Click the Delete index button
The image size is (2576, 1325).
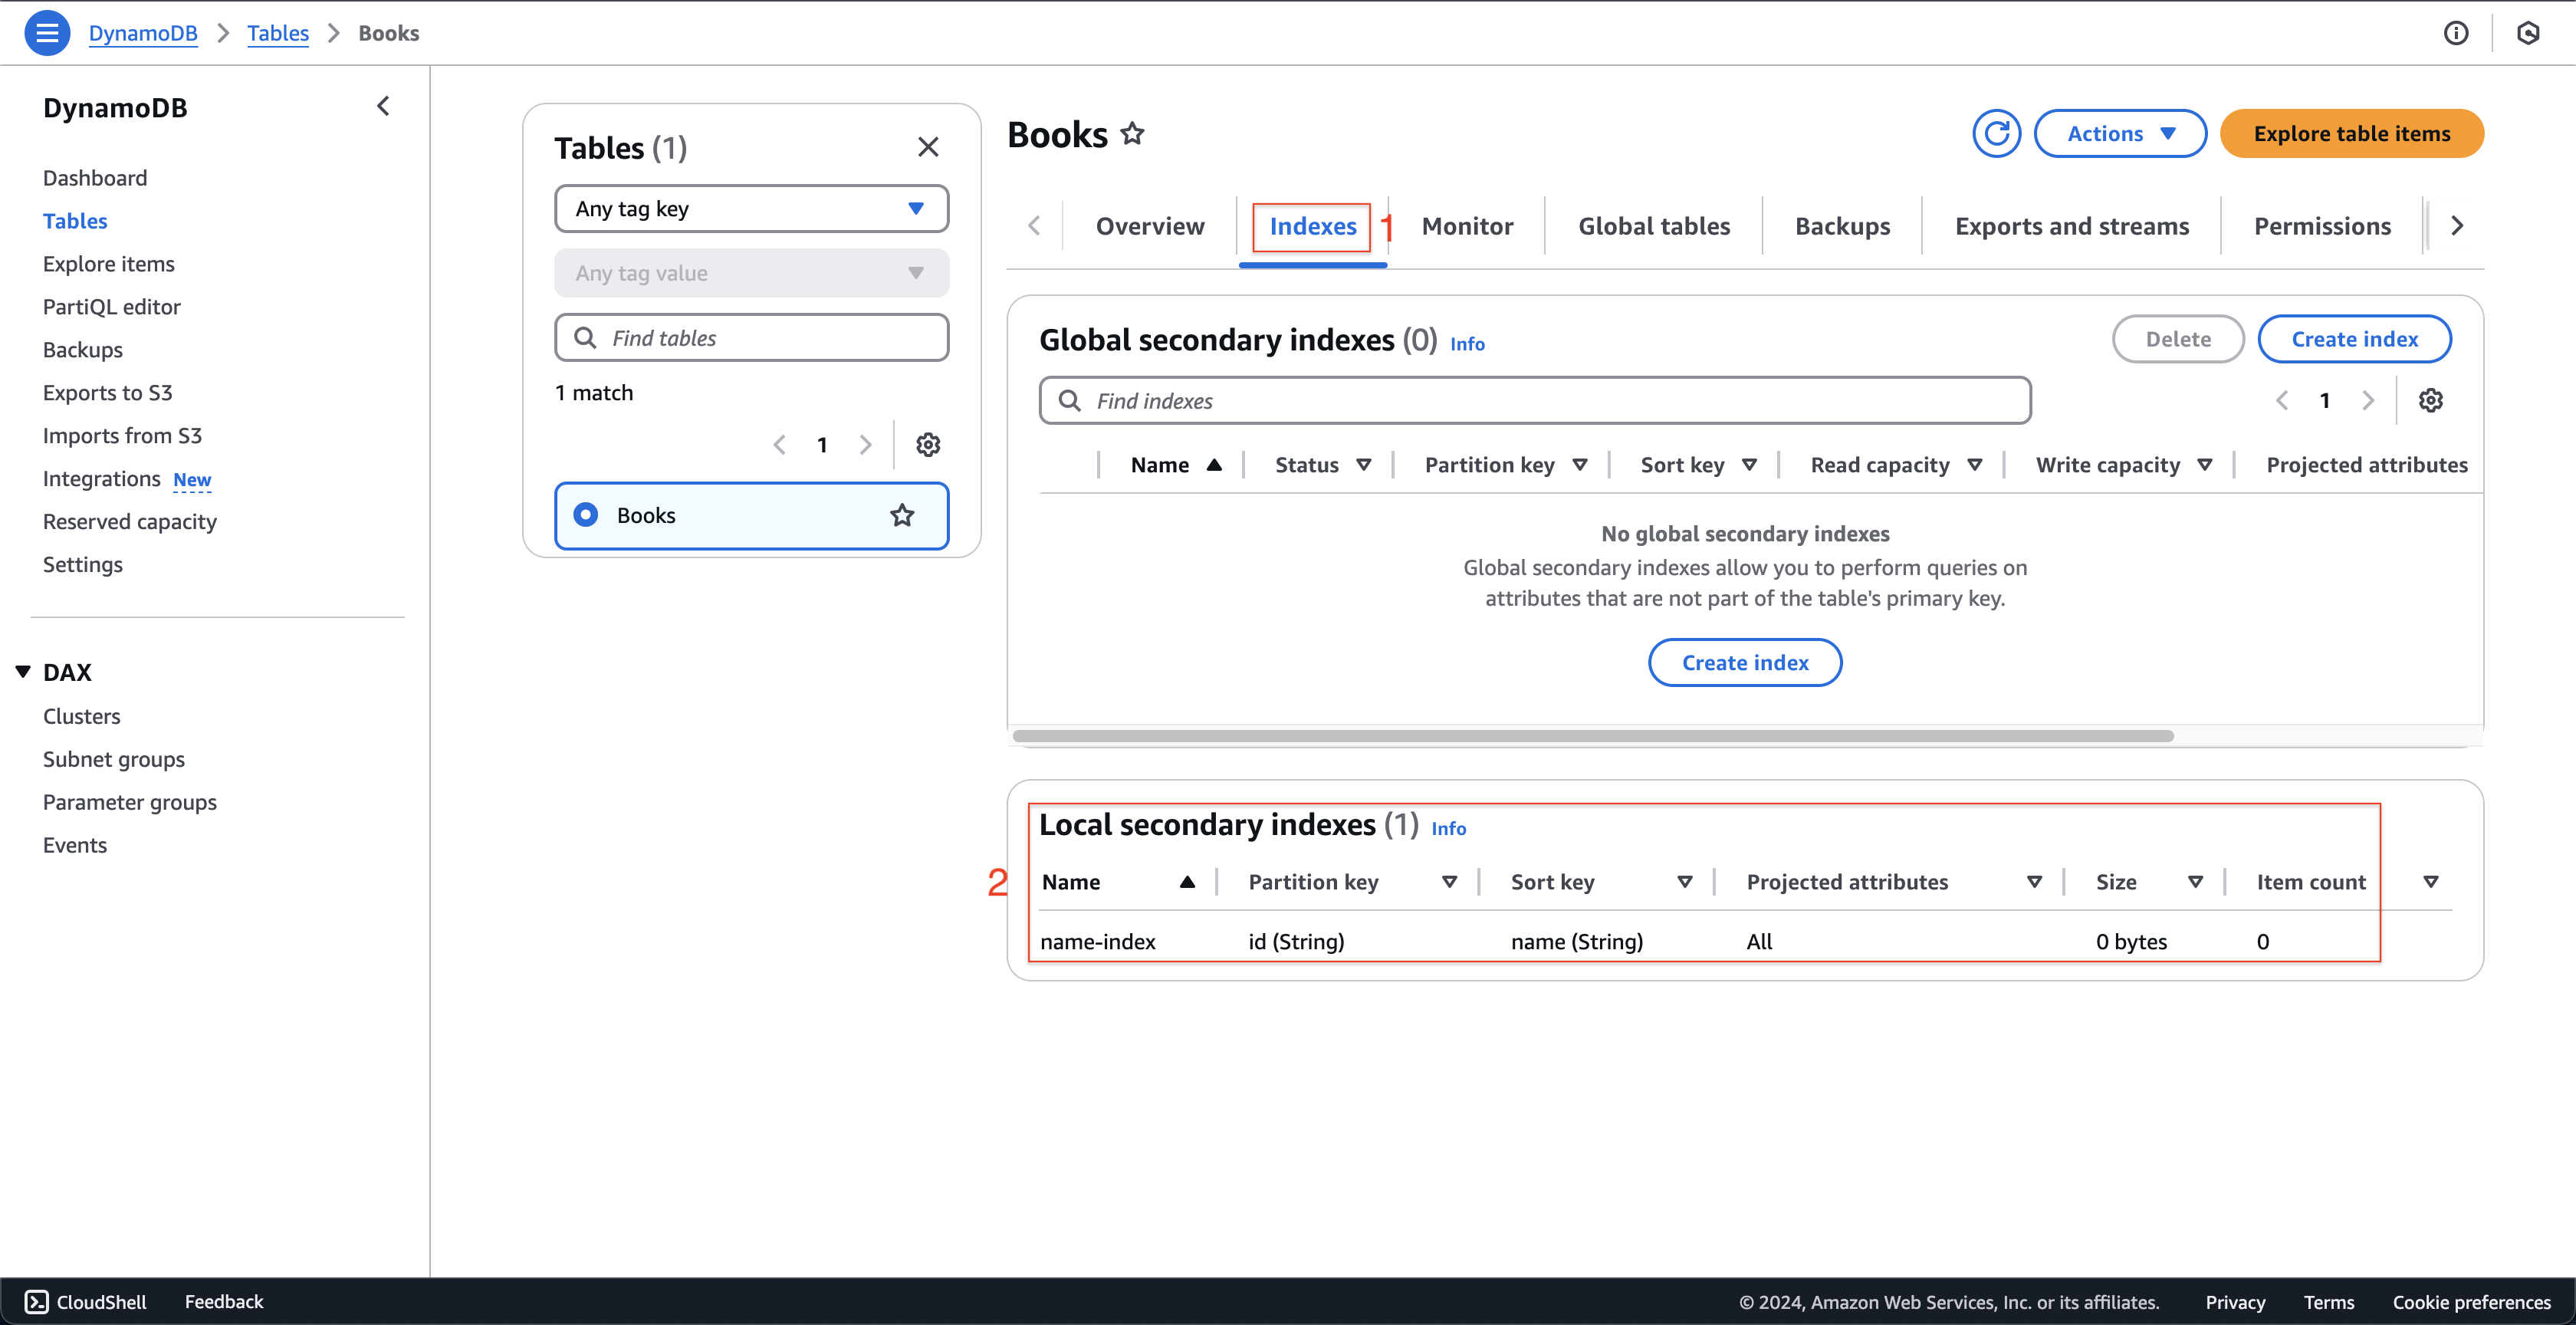click(x=2177, y=339)
